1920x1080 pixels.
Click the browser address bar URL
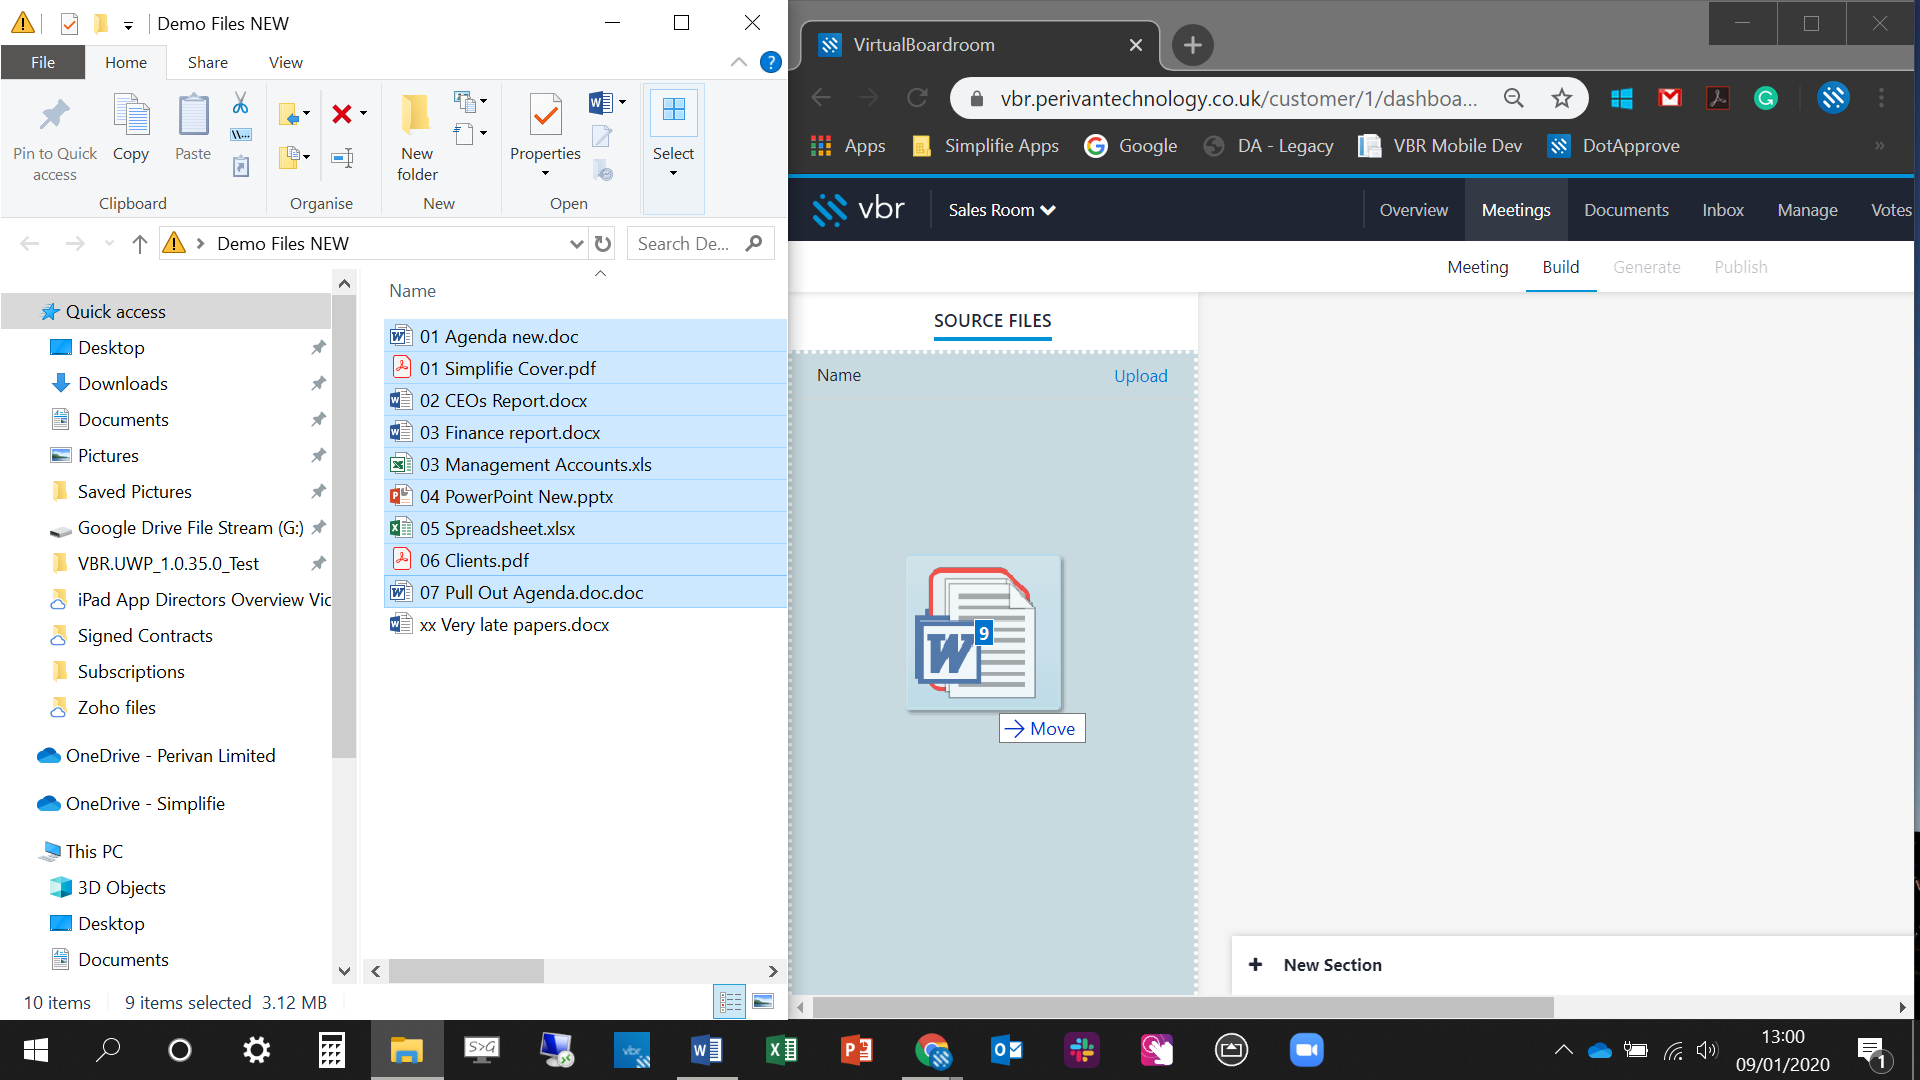point(1238,98)
